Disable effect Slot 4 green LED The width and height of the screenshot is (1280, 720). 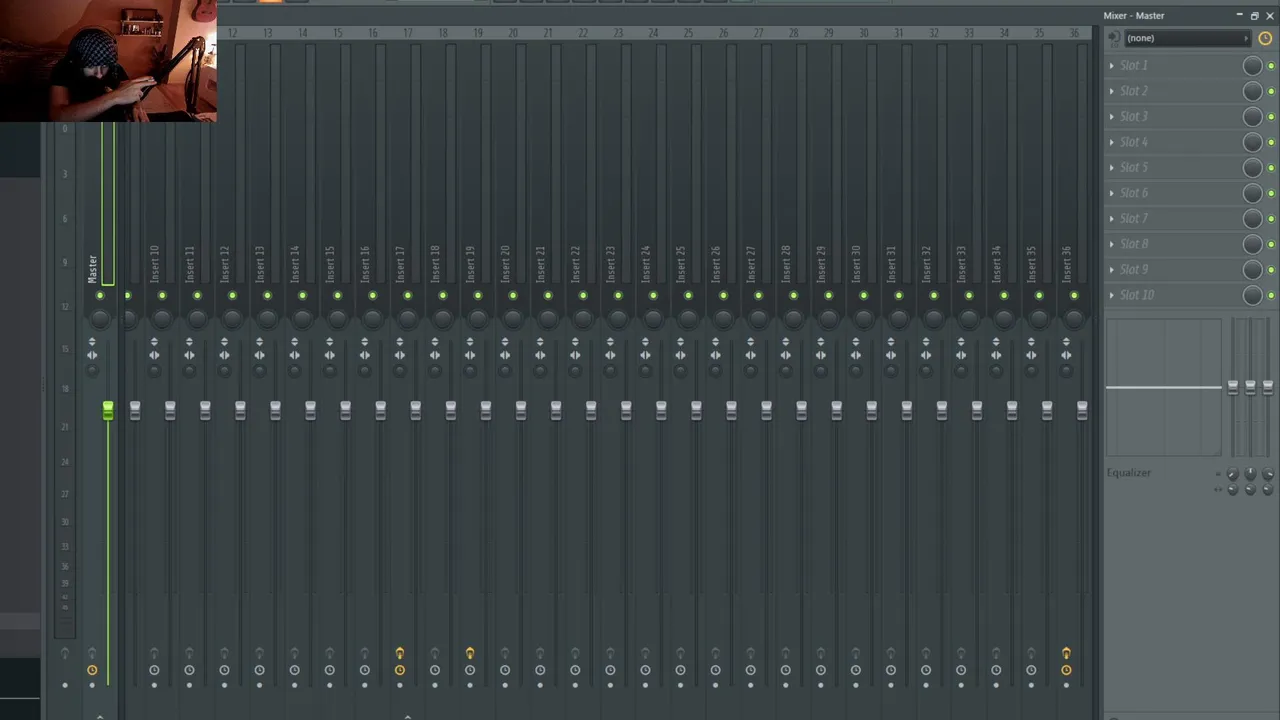(1271, 142)
